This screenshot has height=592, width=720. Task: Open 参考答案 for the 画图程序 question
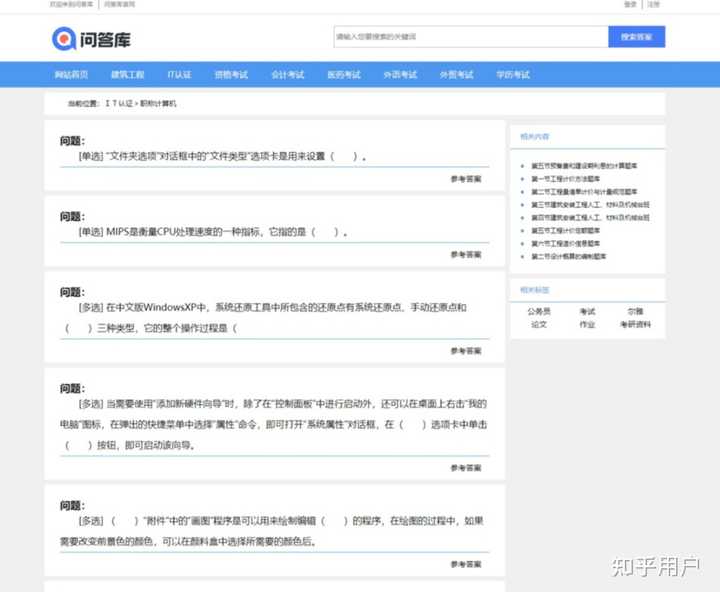pos(466,564)
